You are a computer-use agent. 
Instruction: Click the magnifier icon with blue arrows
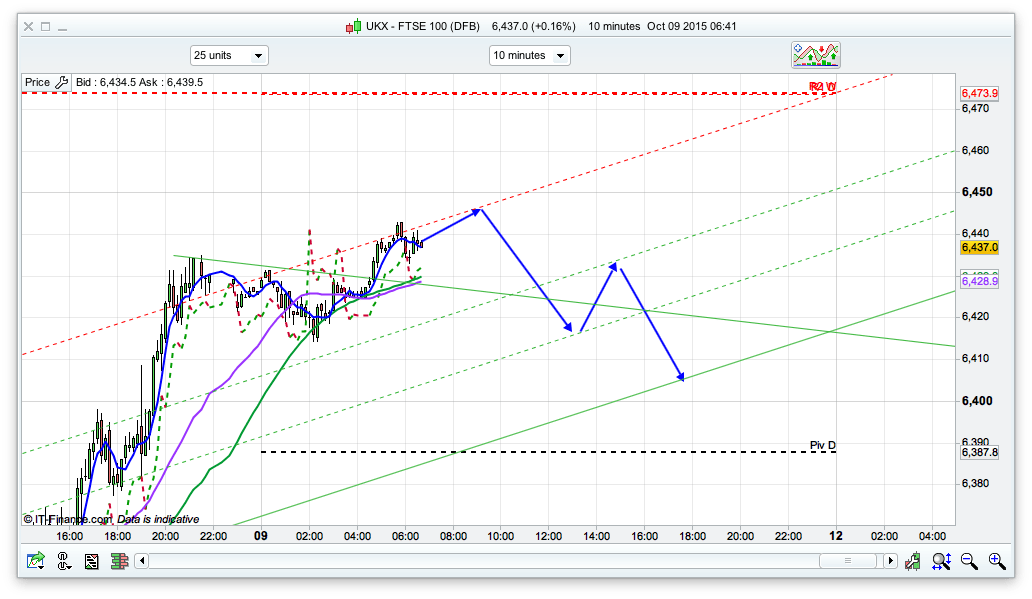(x=940, y=561)
